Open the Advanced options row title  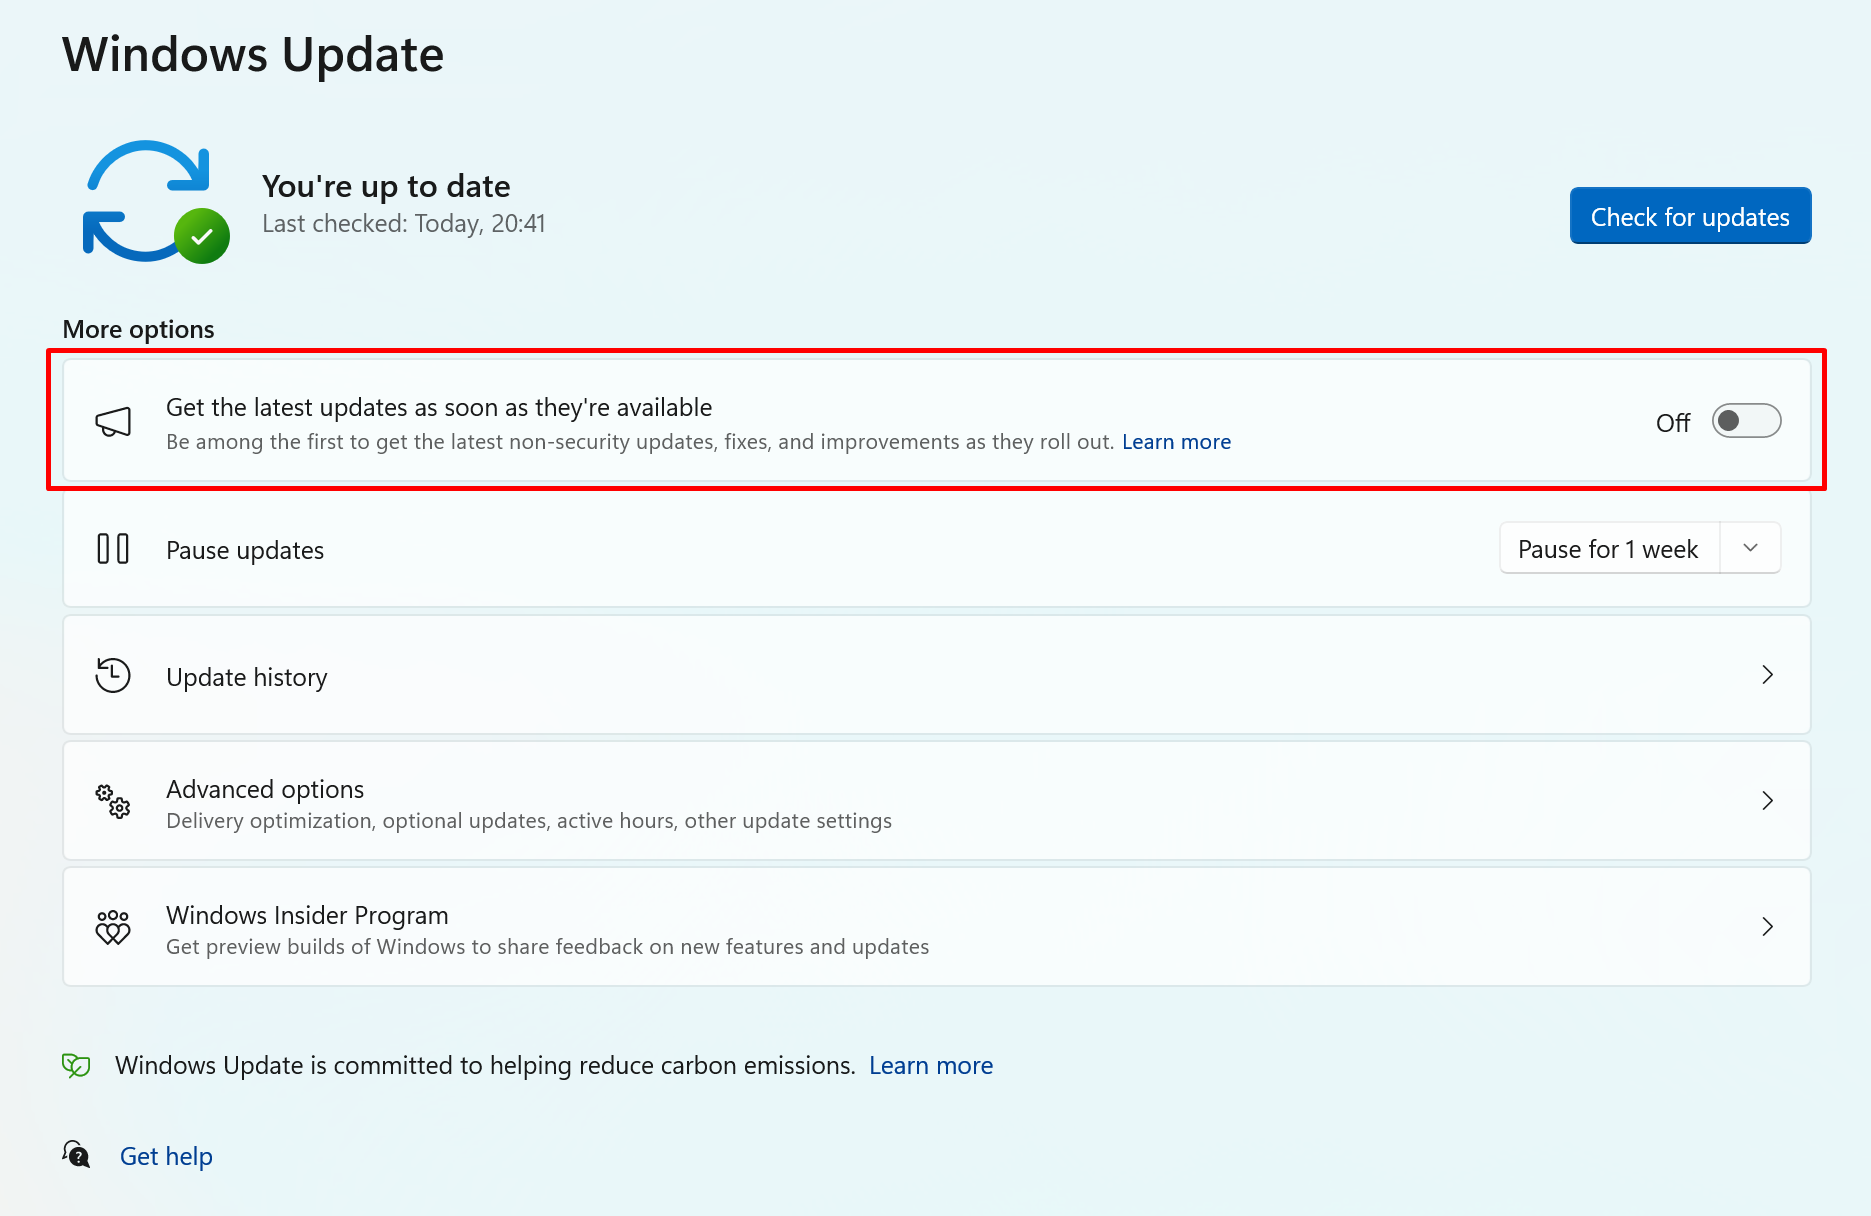tap(265, 789)
